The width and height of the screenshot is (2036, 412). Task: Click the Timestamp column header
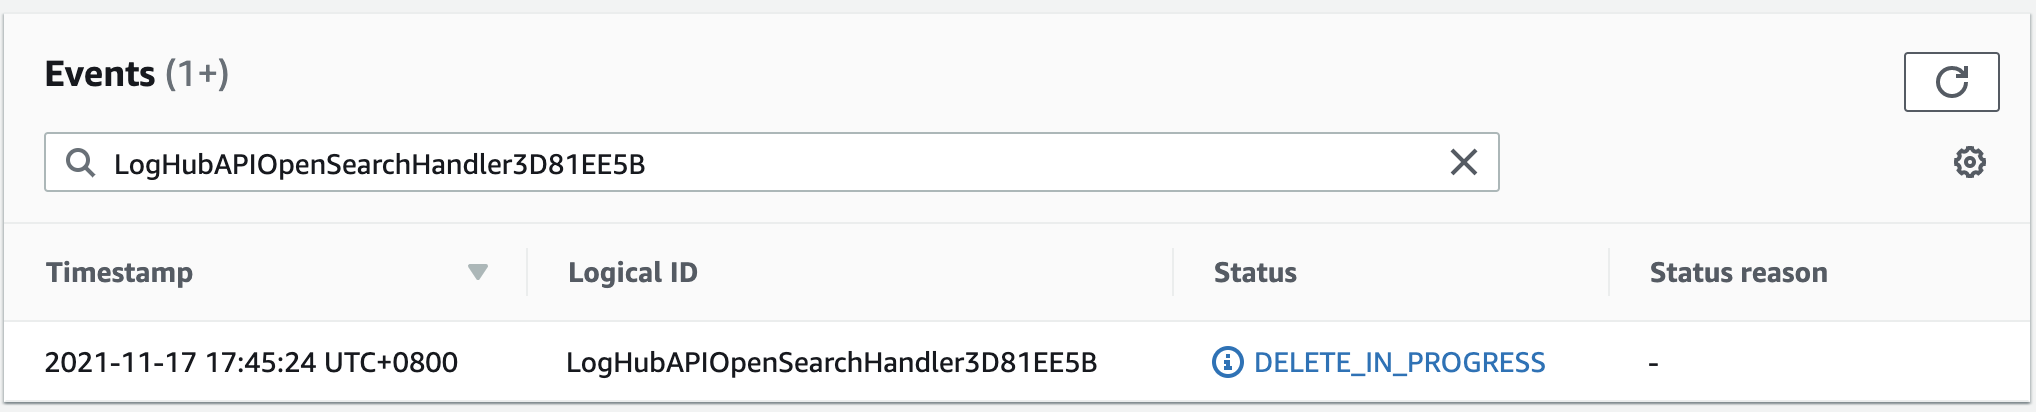pos(120,272)
